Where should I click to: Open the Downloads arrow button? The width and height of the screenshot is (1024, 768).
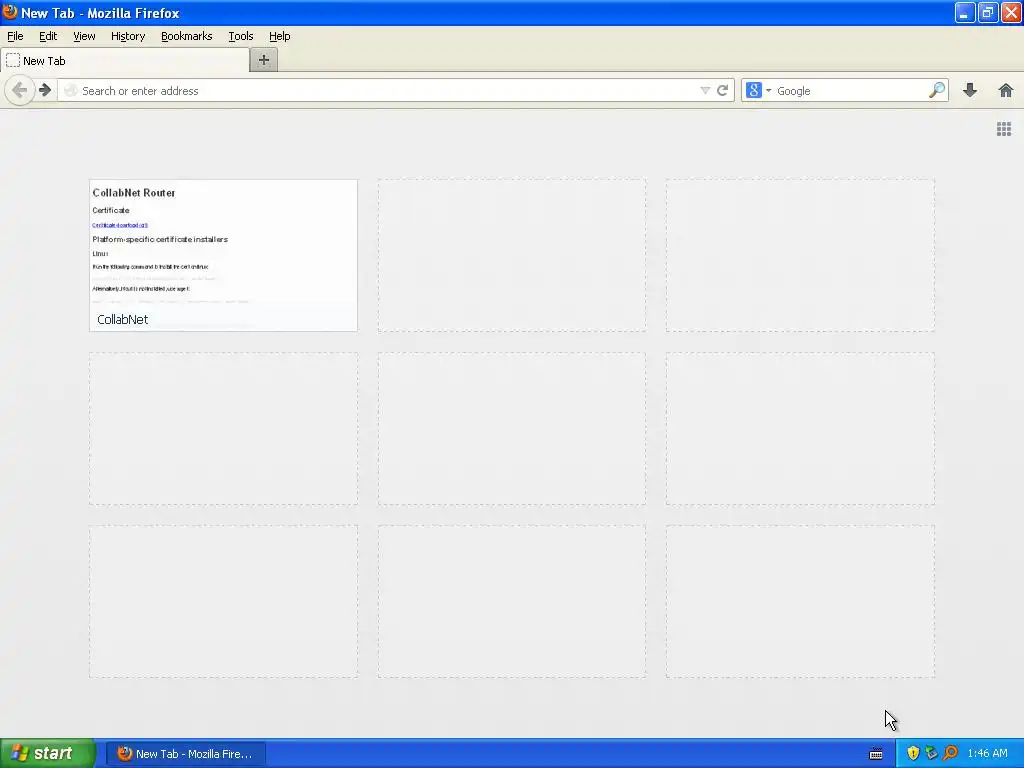click(970, 90)
